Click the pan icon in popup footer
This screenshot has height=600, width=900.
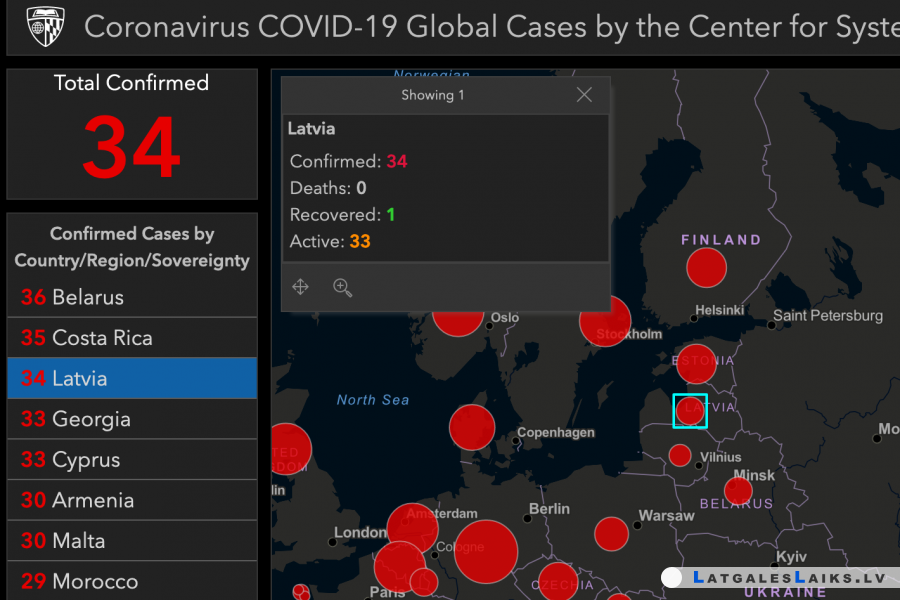click(300, 287)
